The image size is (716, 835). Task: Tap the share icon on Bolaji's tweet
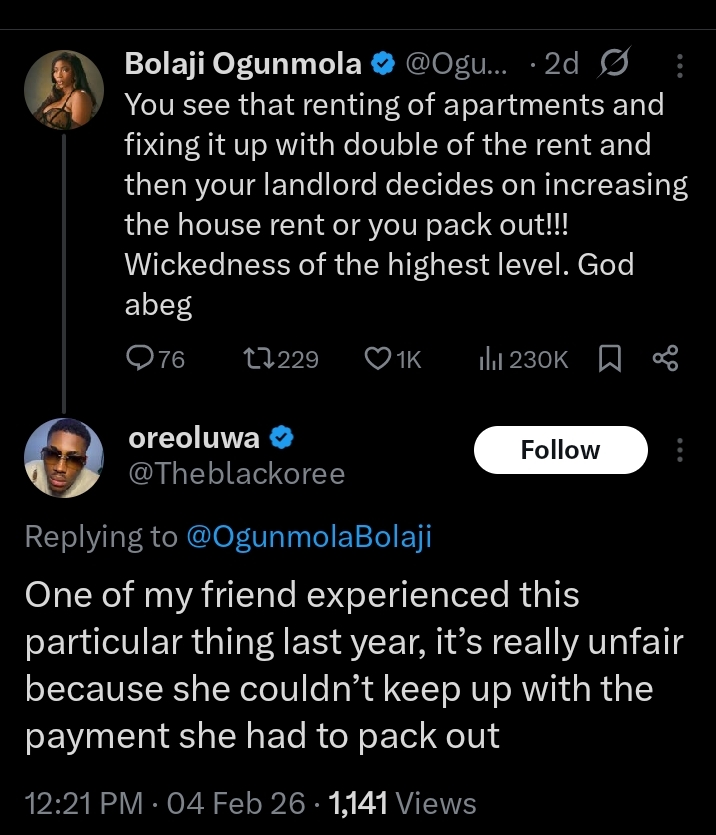tap(665, 358)
